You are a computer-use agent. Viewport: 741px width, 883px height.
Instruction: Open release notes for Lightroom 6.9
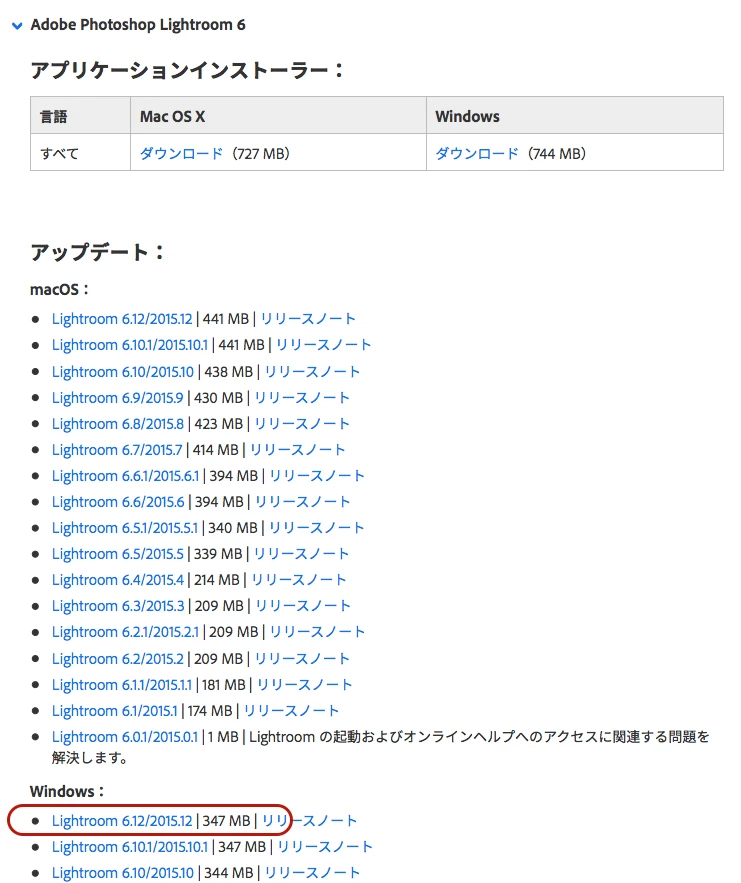click(302, 398)
